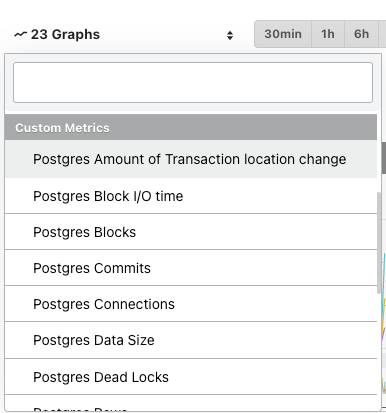386x413 pixels.
Task: Click the up-down selector arrows icon
Action: click(x=230, y=35)
